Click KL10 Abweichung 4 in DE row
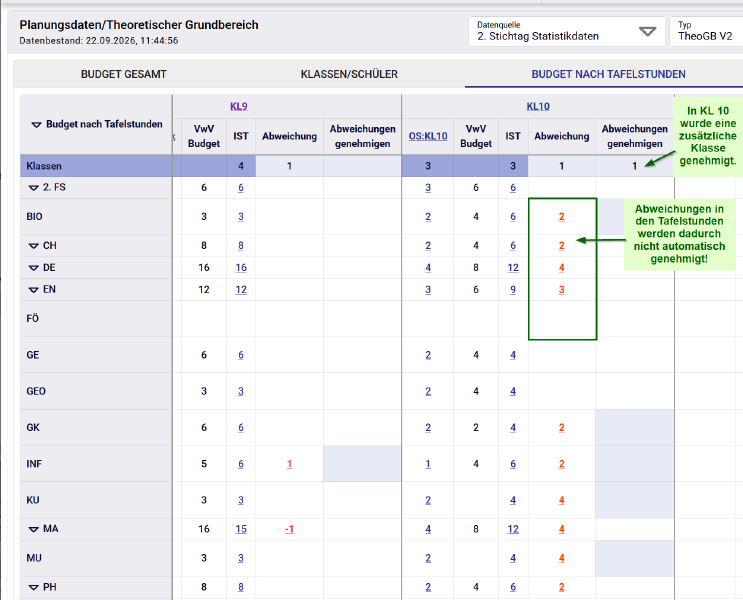The width and height of the screenshot is (743, 600). [562, 268]
